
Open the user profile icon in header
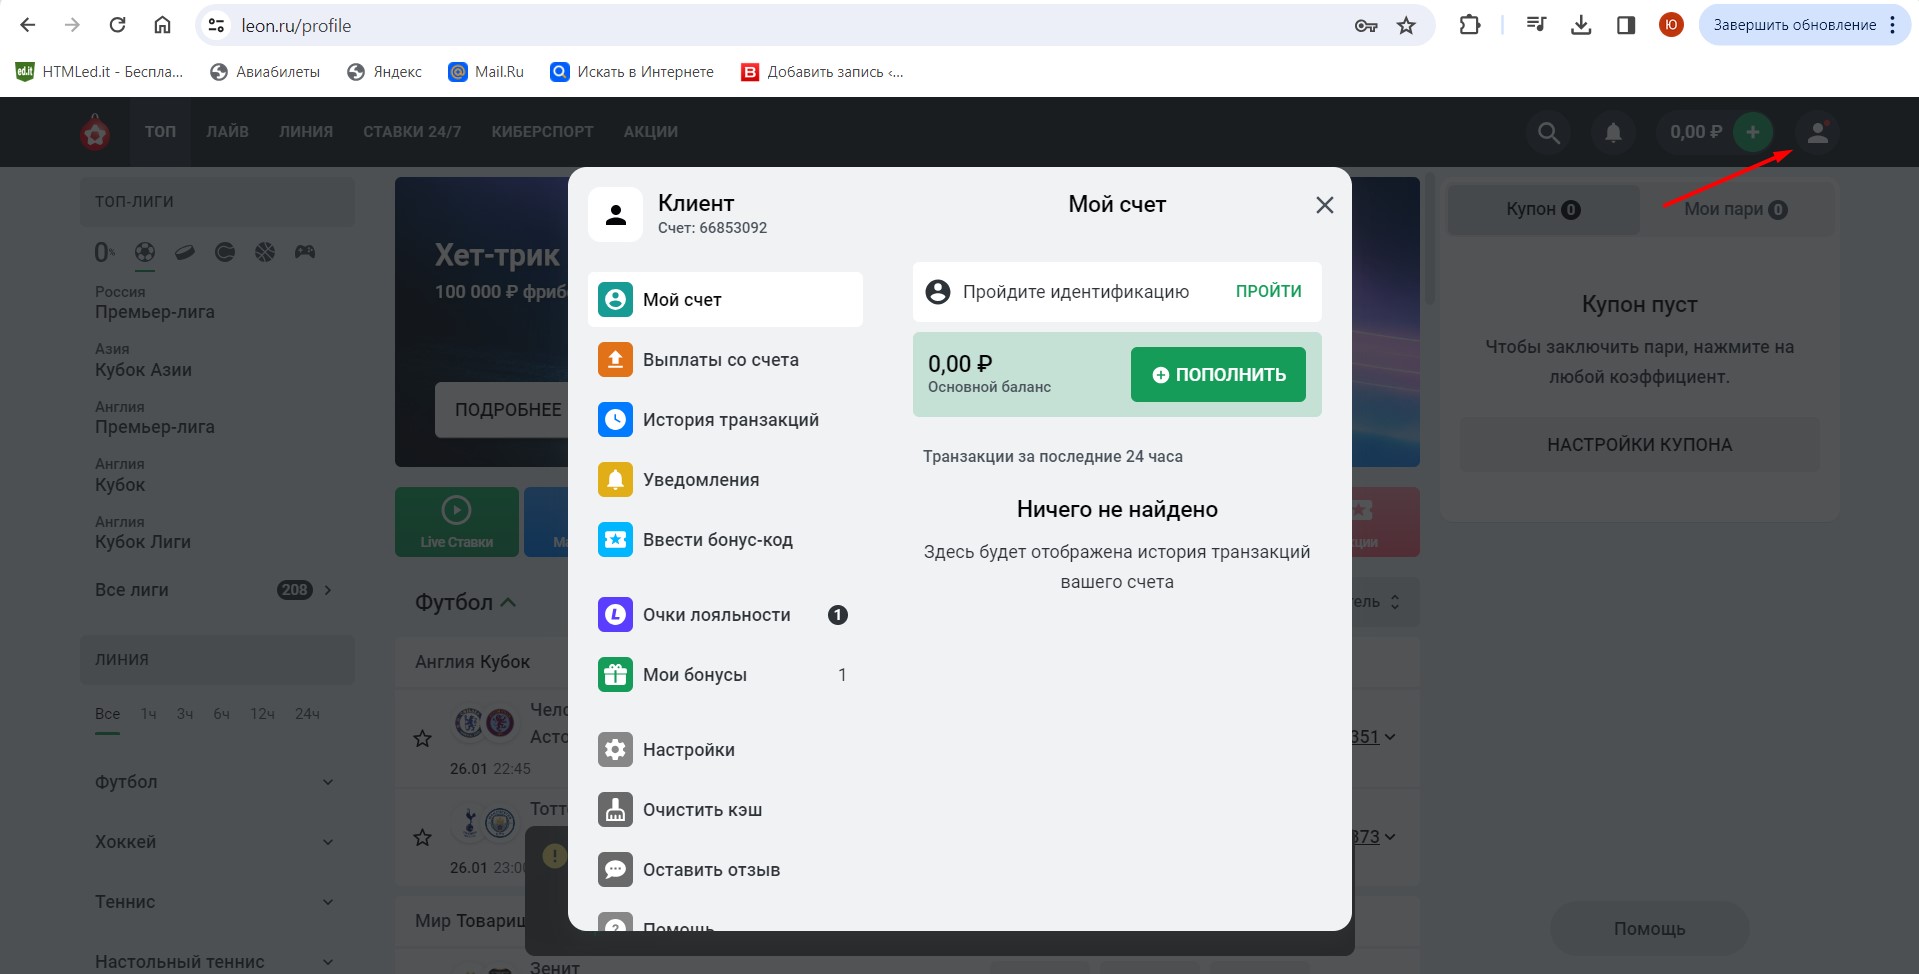click(1818, 132)
